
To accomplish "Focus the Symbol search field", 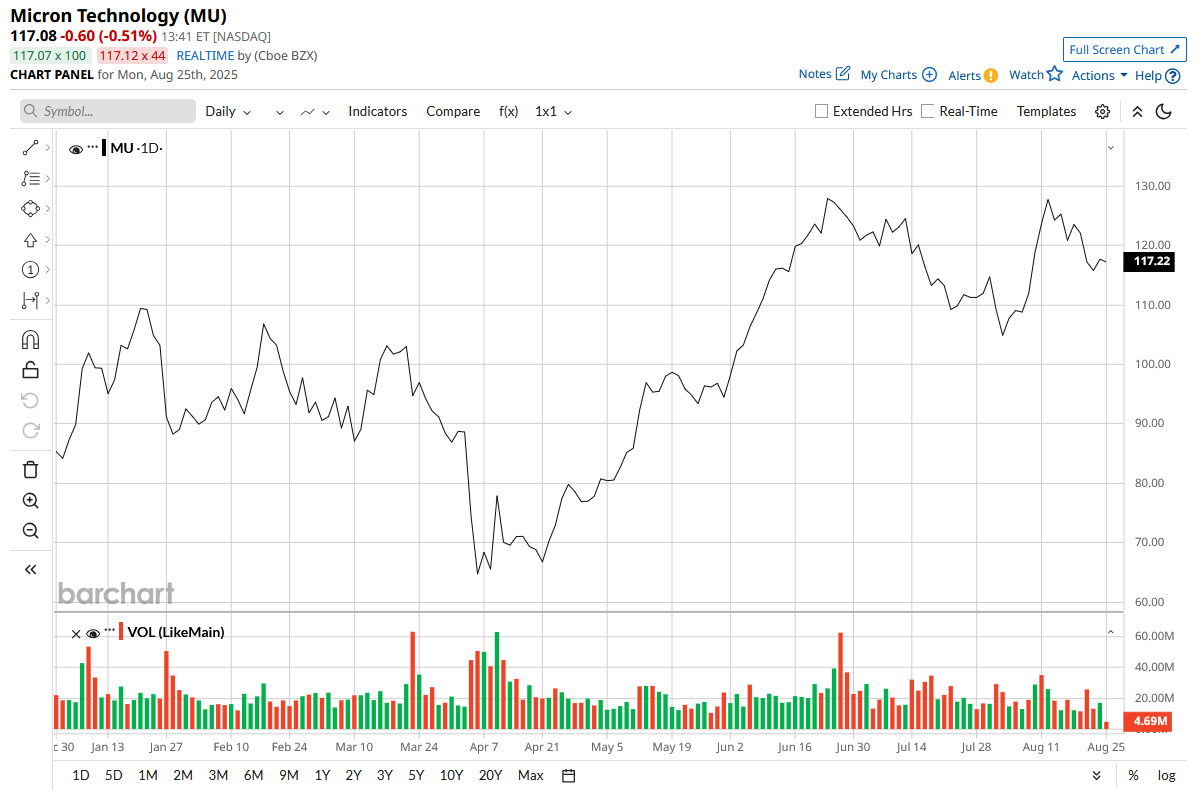I will tap(108, 112).
